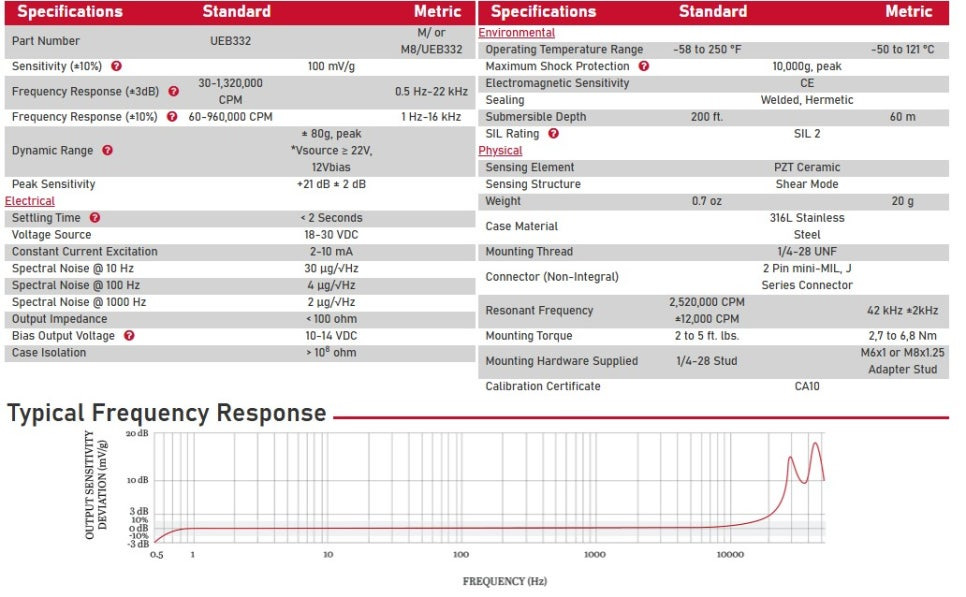Click the 60 m submersible depth value
This screenshot has height=597, width=966.
pos(903,116)
